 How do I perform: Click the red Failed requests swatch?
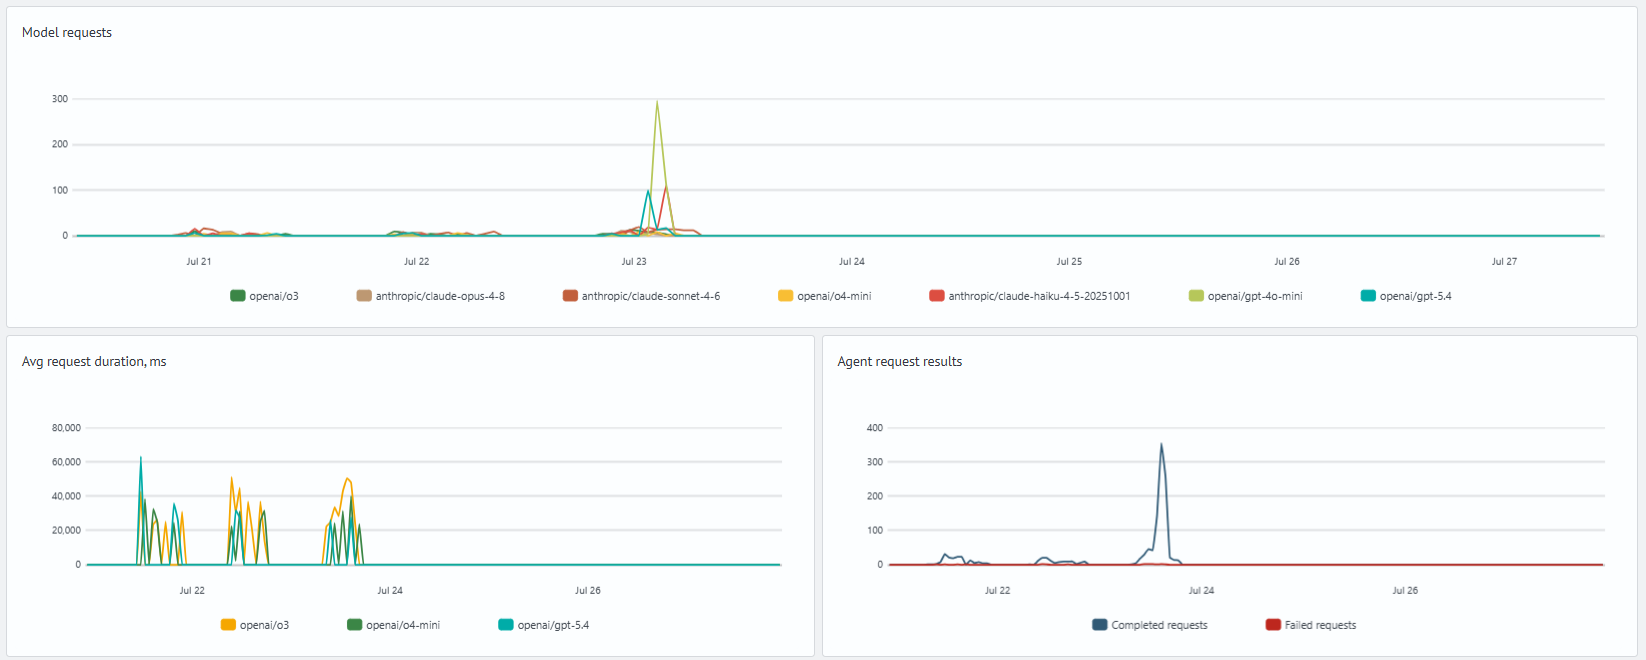pos(1273,625)
